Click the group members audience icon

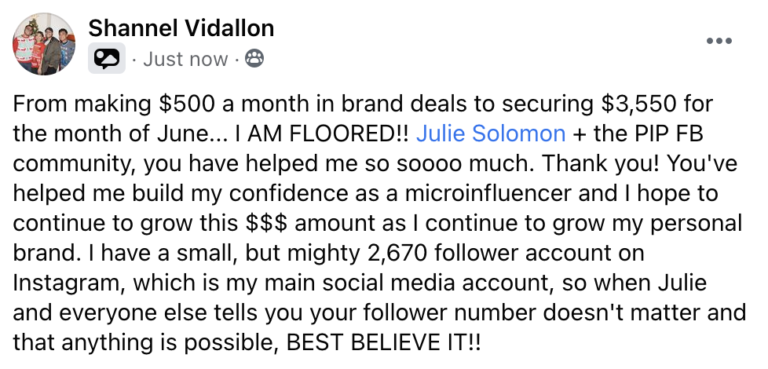point(254,59)
